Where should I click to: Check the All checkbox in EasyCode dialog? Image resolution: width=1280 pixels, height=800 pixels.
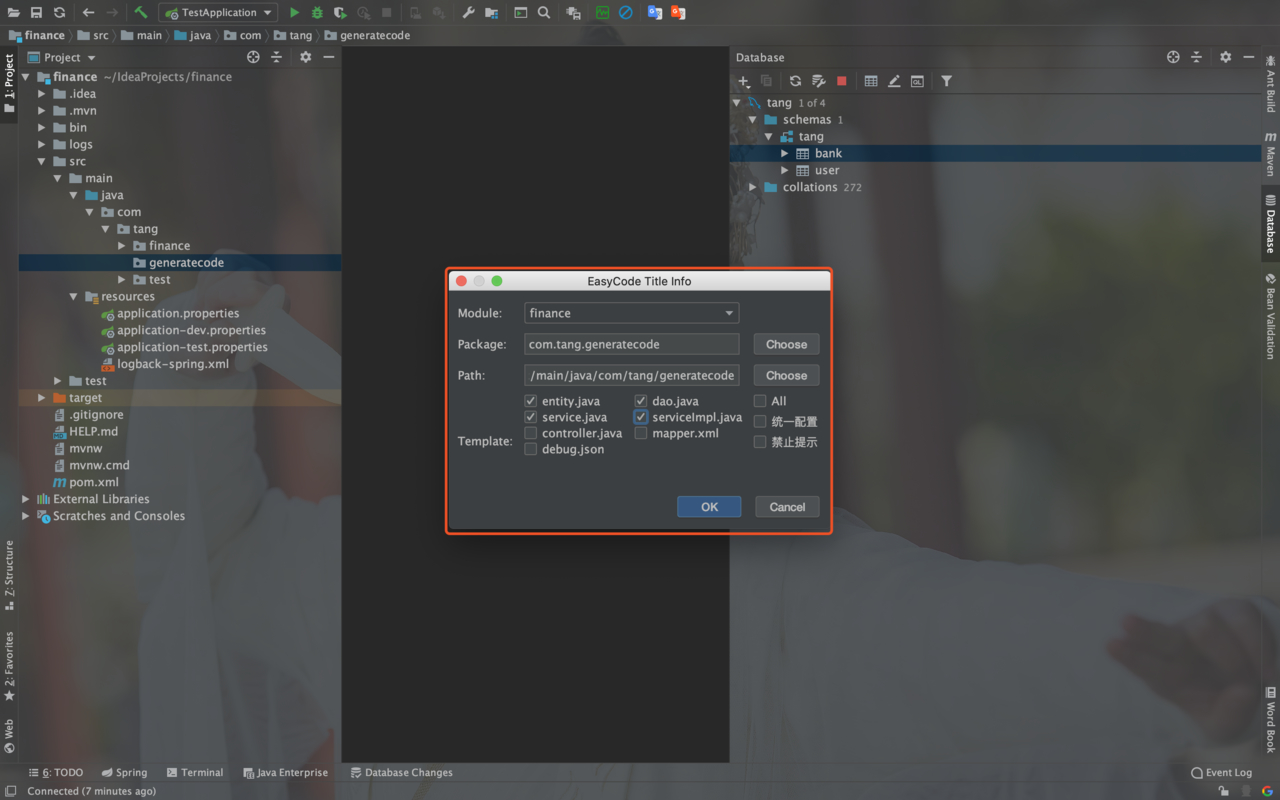760,401
